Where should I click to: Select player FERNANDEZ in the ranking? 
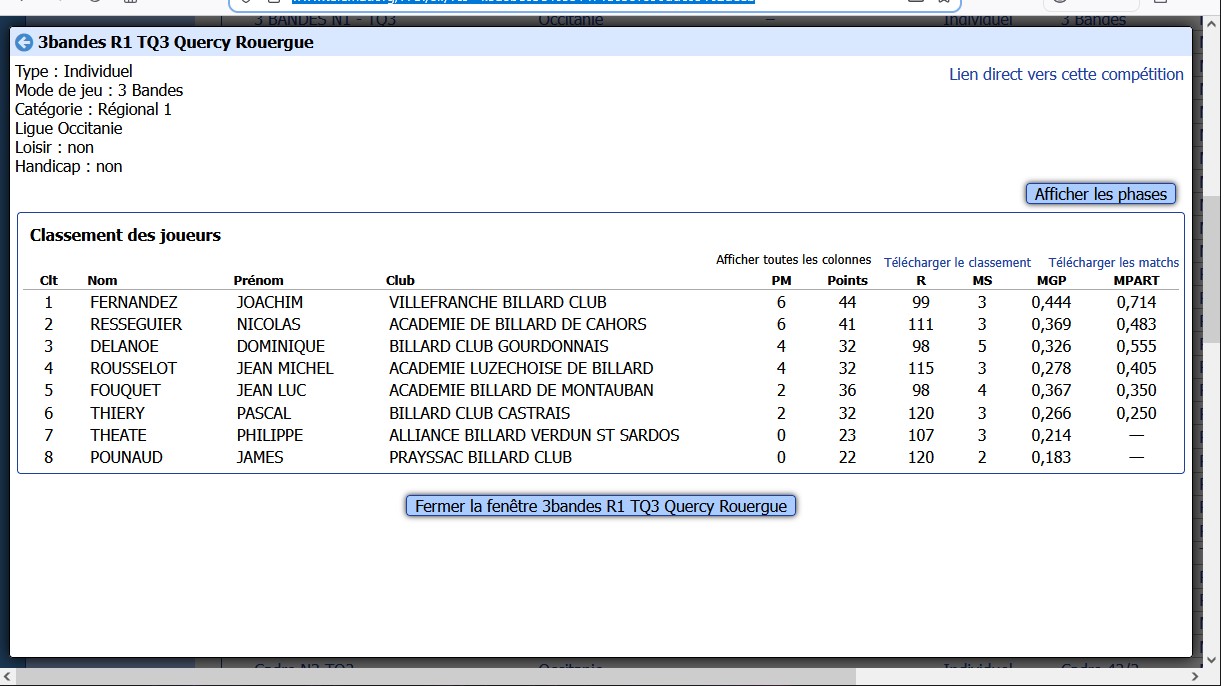pos(133,302)
